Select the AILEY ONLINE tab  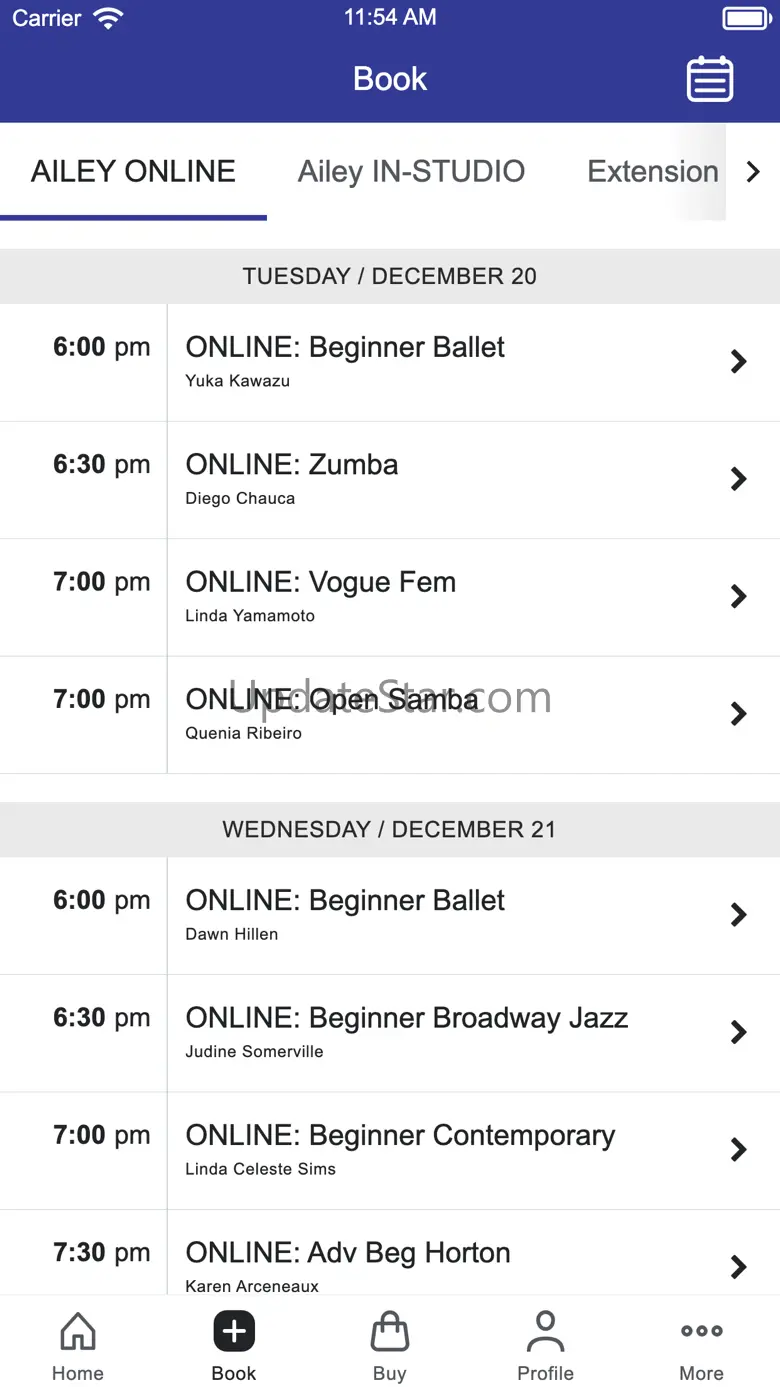click(133, 172)
